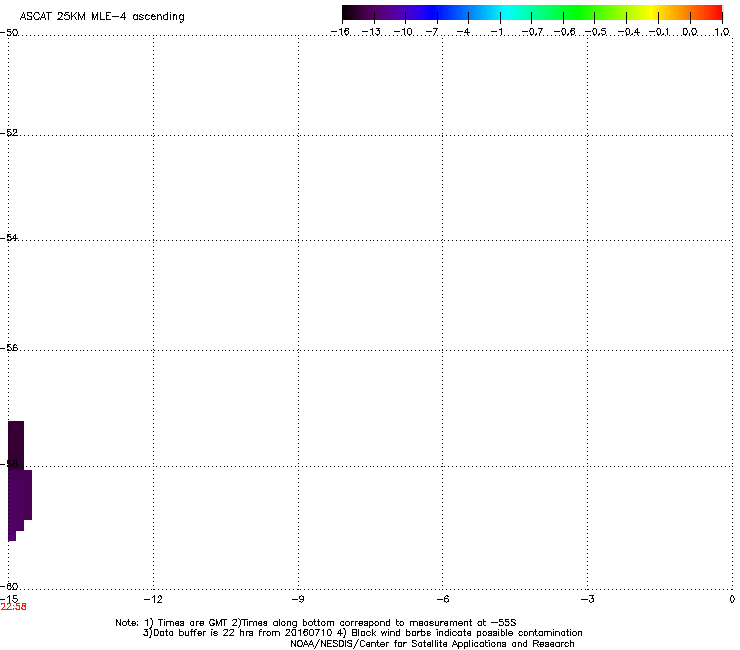740x650 pixels.
Task: Click the 'Times are GMT' note line
Action: 316,623
